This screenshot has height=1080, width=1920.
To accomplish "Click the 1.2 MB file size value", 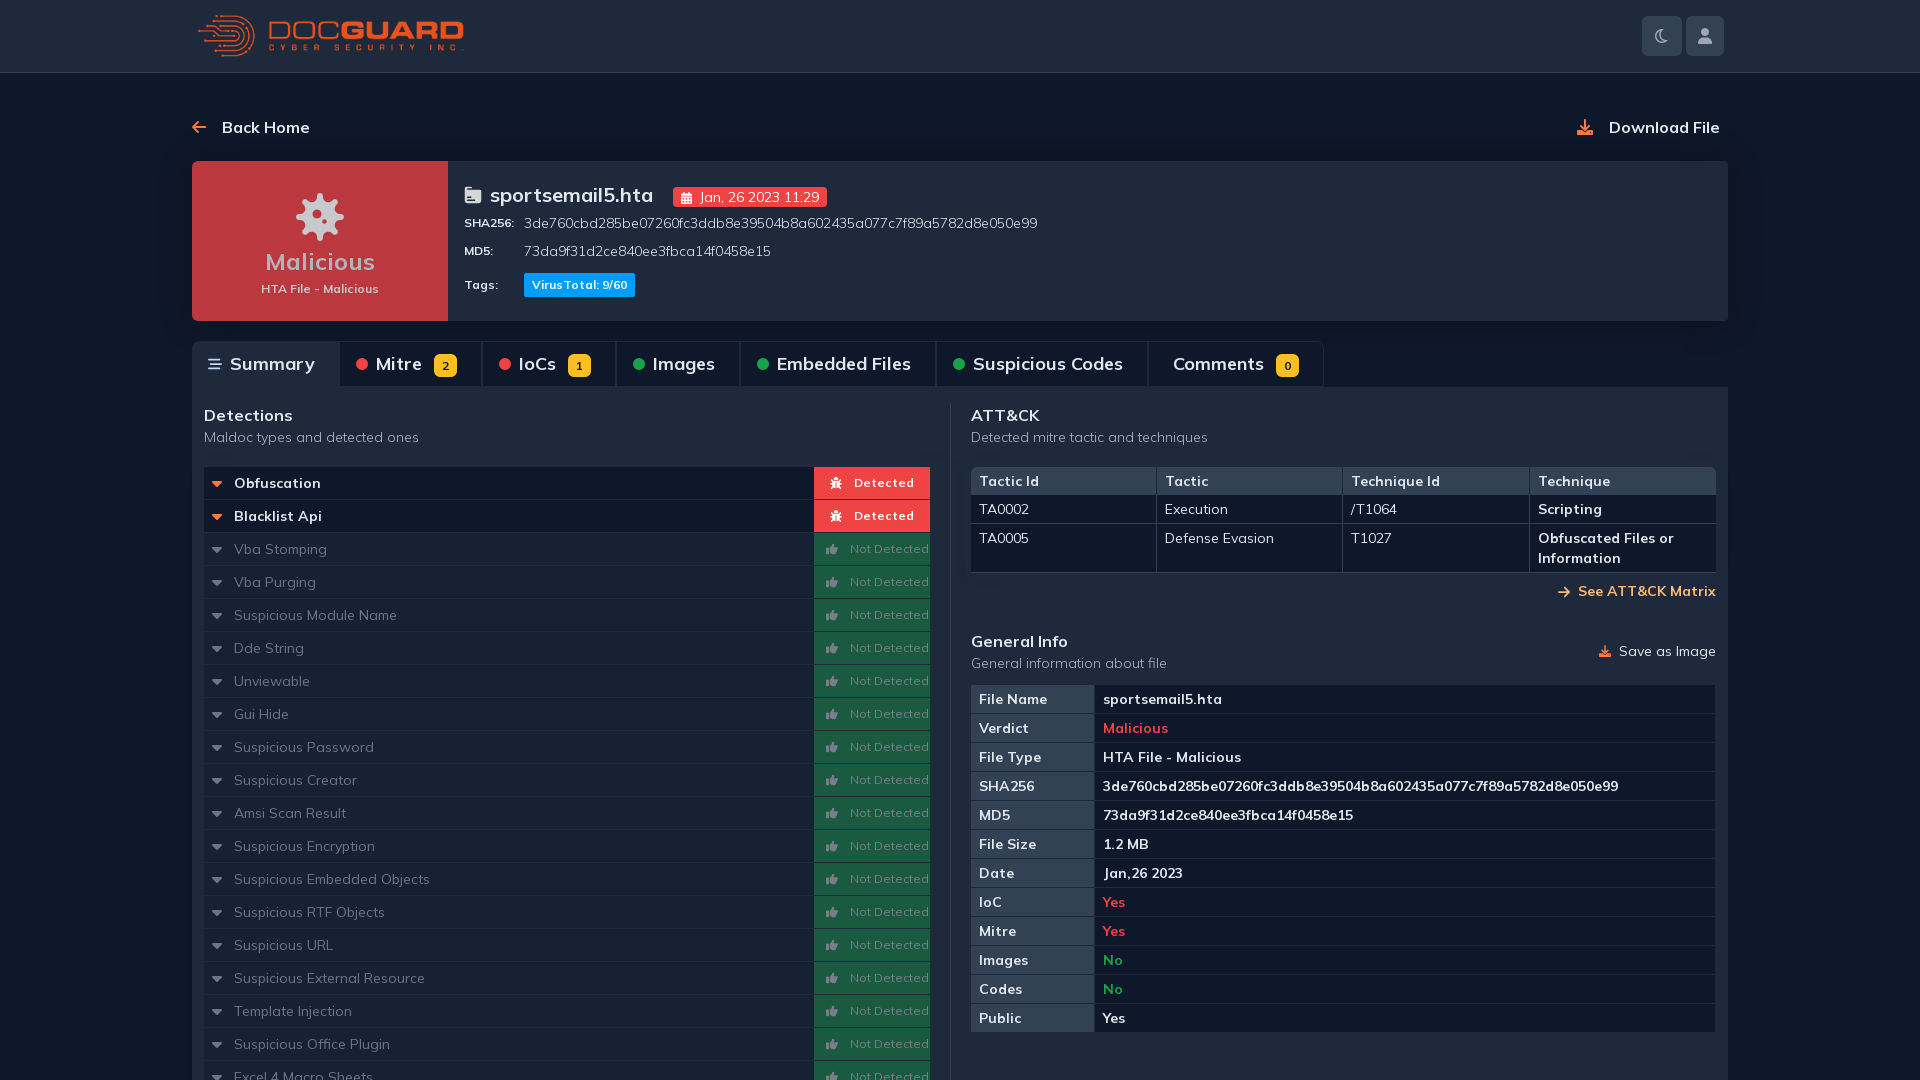I will pyautogui.click(x=1125, y=844).
